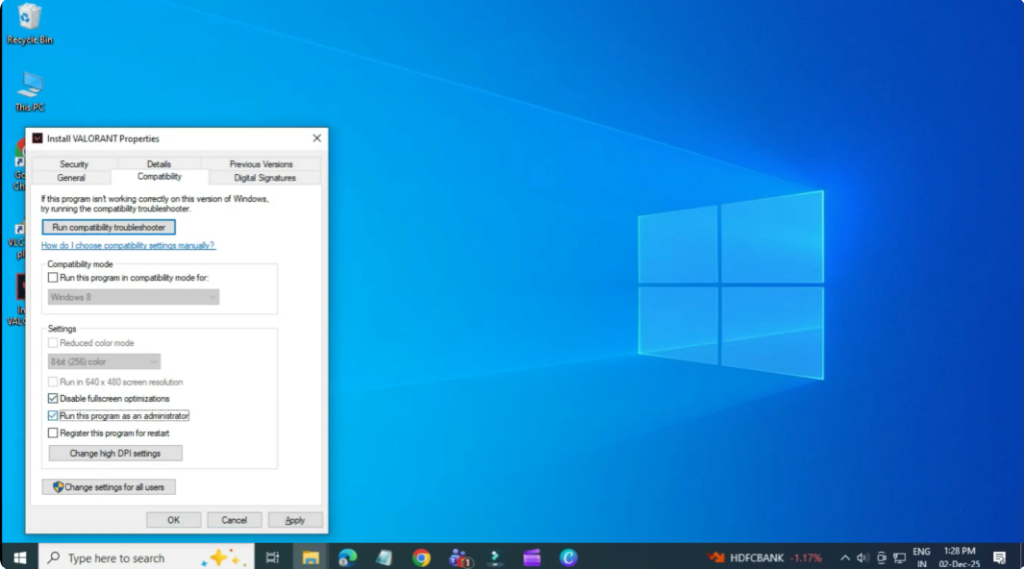1024x569 pixels.
Task: Switch to the Security tab
Action: [74, 164]
